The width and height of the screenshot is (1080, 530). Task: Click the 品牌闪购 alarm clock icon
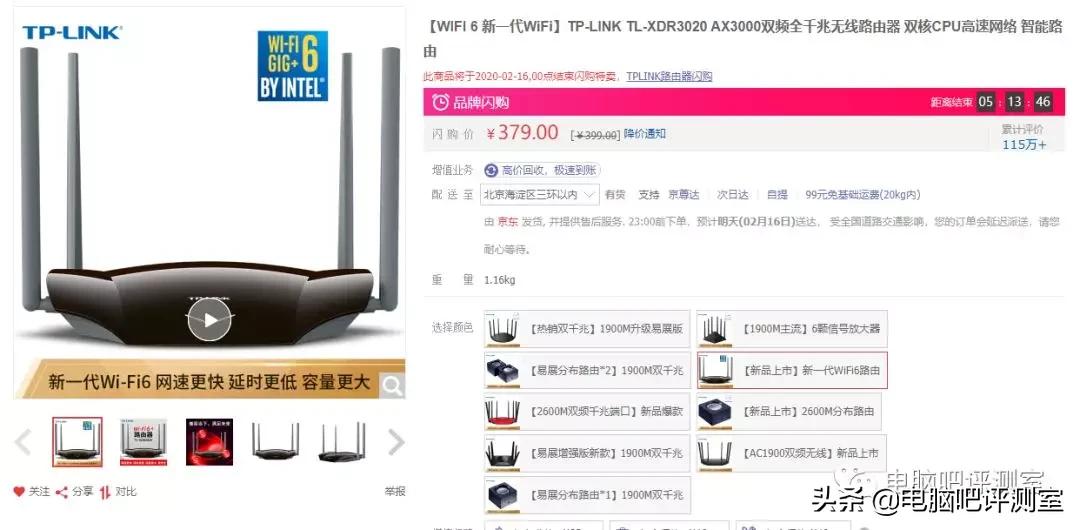pos(440,102)
